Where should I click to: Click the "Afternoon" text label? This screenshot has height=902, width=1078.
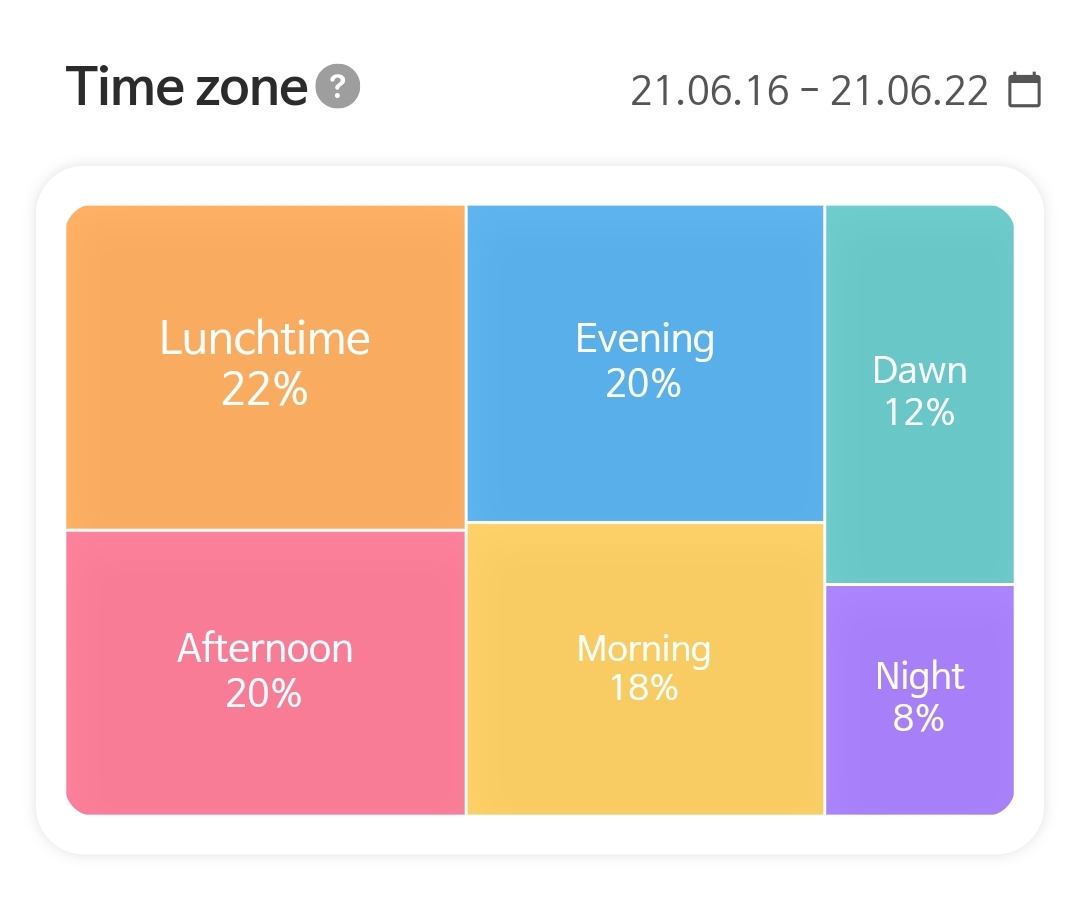pyautogui.click(x=265, y=649)
